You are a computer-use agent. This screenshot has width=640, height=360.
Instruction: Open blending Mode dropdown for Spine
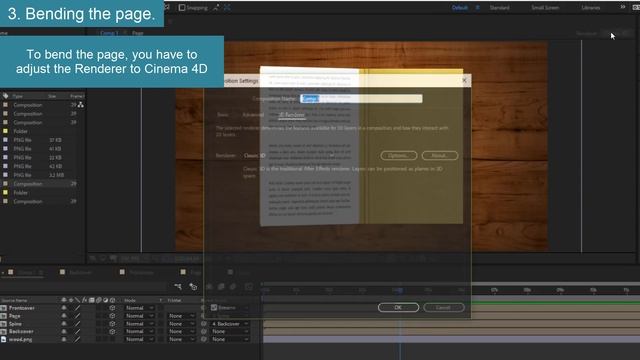pyautogui.click(x=139, y=323)
